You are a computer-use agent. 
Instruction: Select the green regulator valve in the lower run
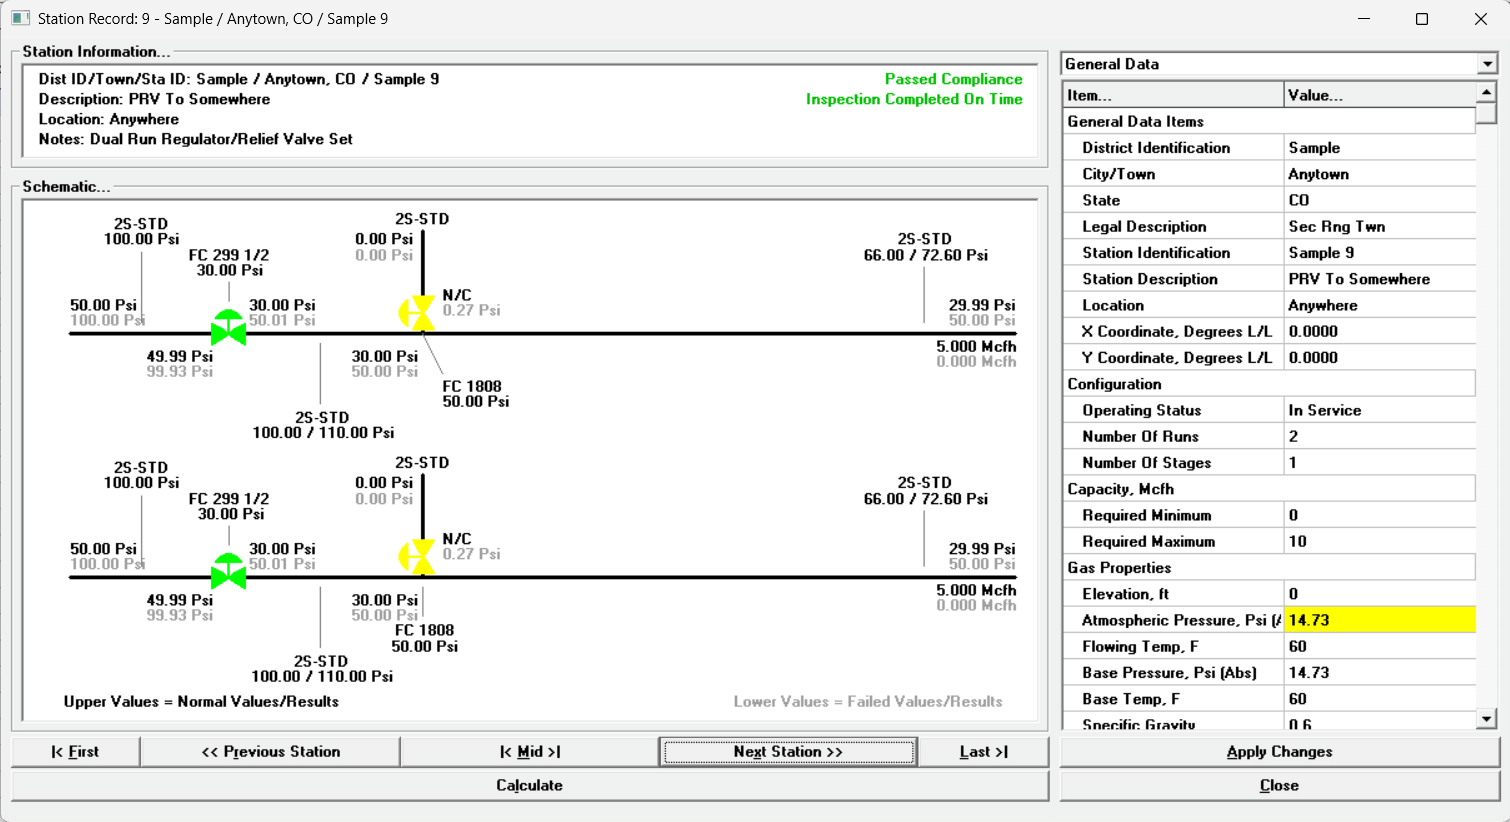(229, 572)
